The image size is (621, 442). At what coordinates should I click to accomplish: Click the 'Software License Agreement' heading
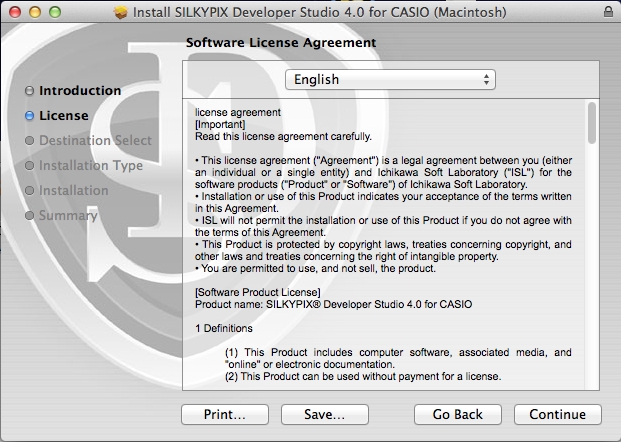point(281,43)
